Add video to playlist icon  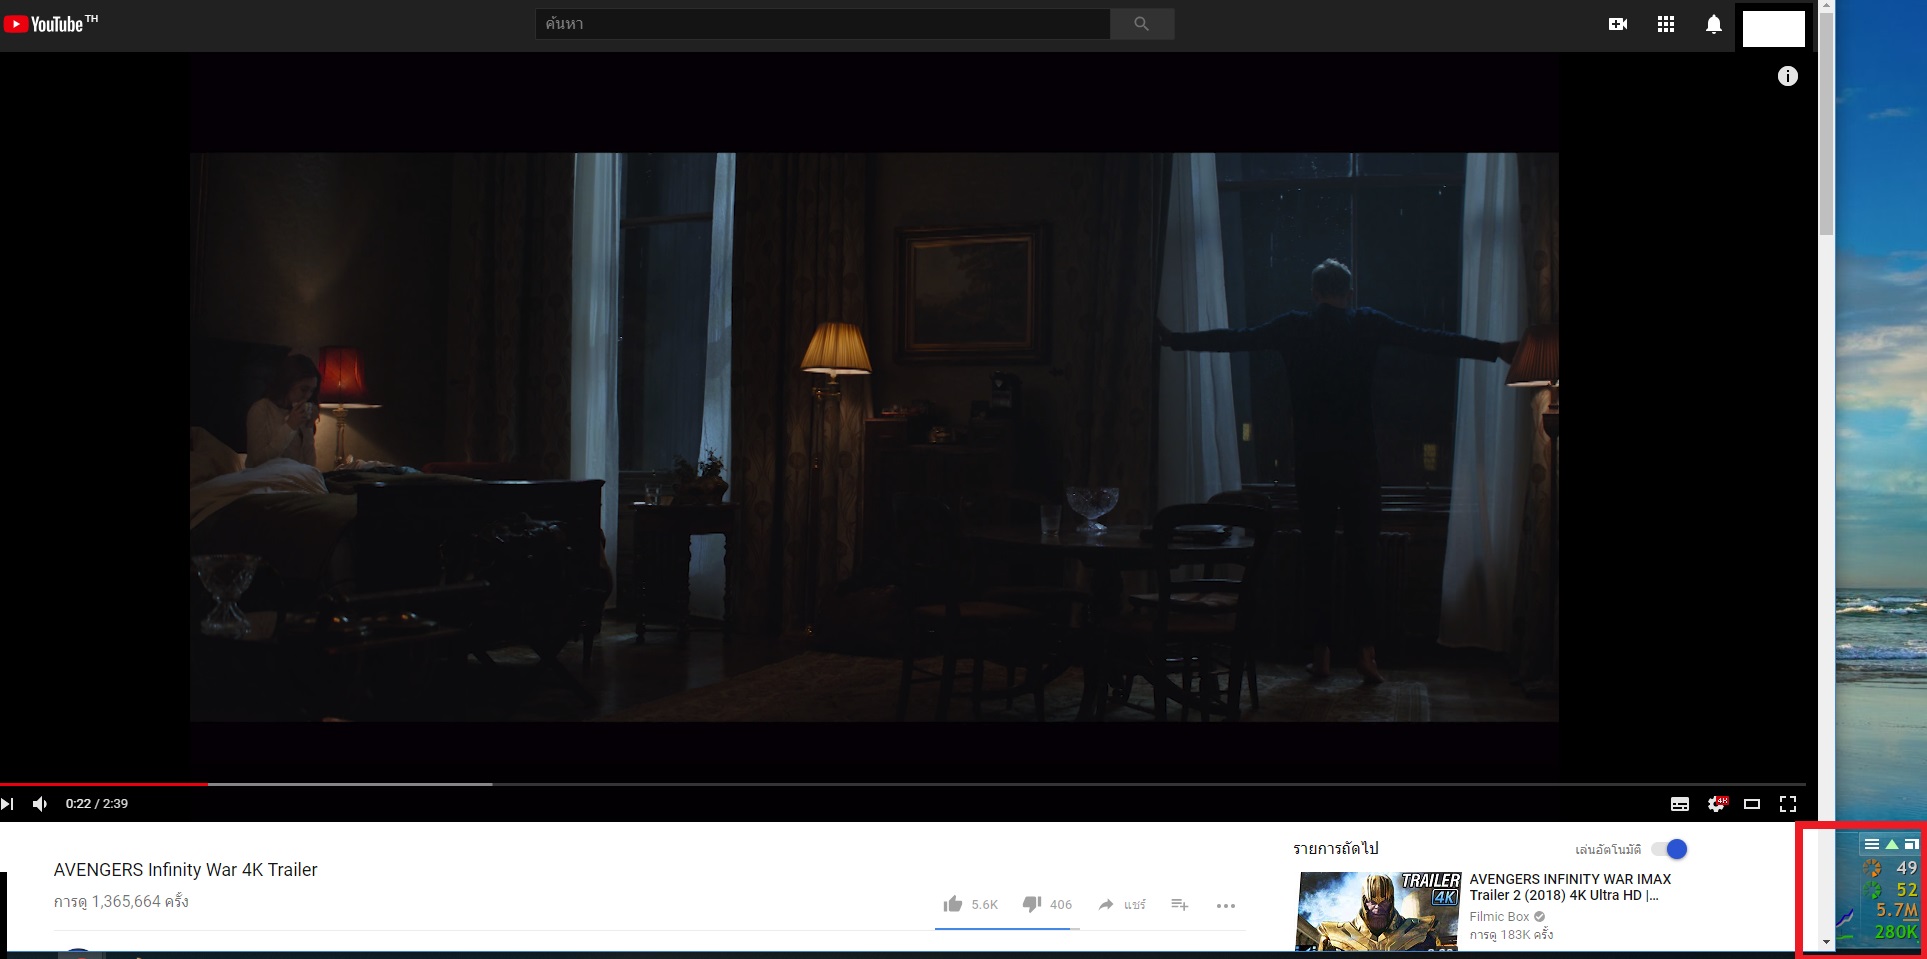pos(1180,905)
